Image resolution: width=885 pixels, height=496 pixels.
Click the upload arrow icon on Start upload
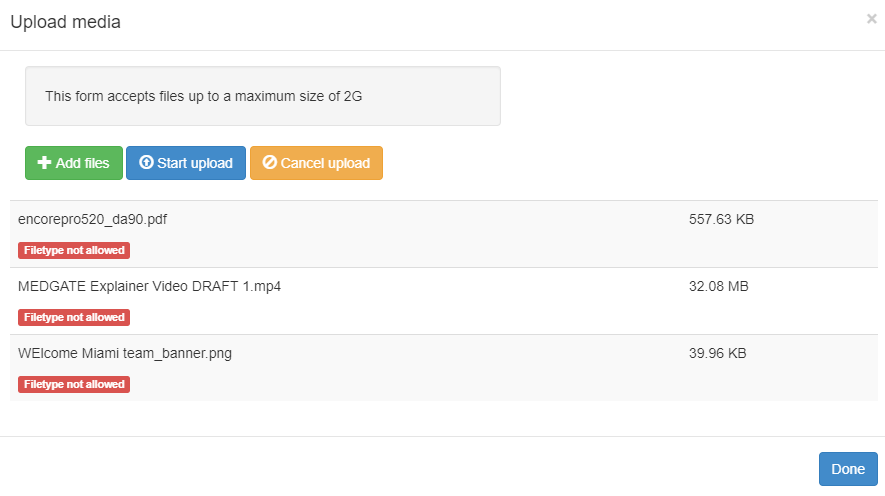(146, 163)
